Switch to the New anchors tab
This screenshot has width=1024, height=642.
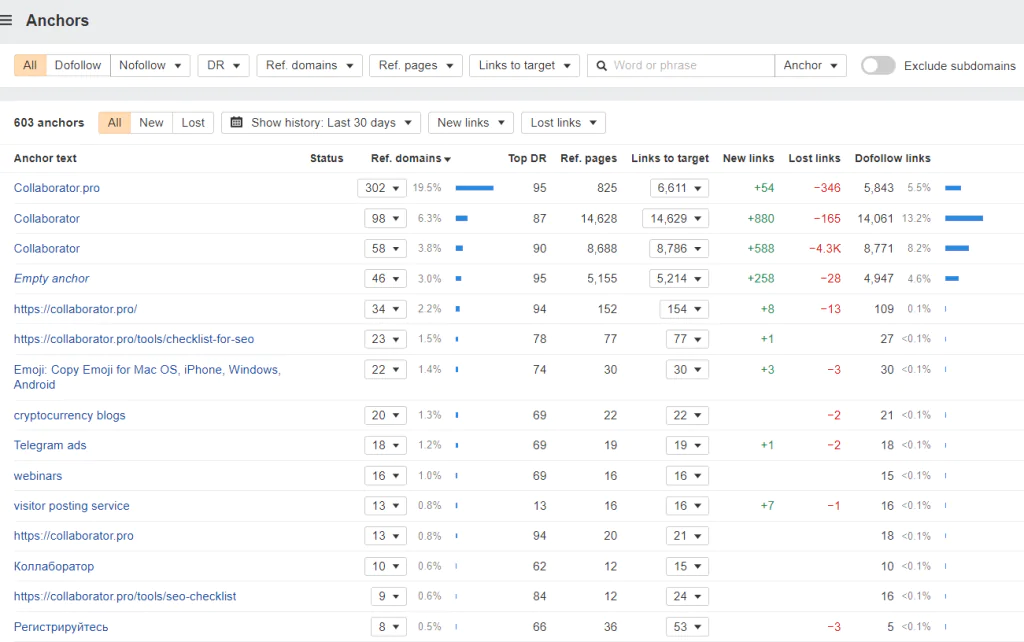pyautogui.click(x=151, y=123)
